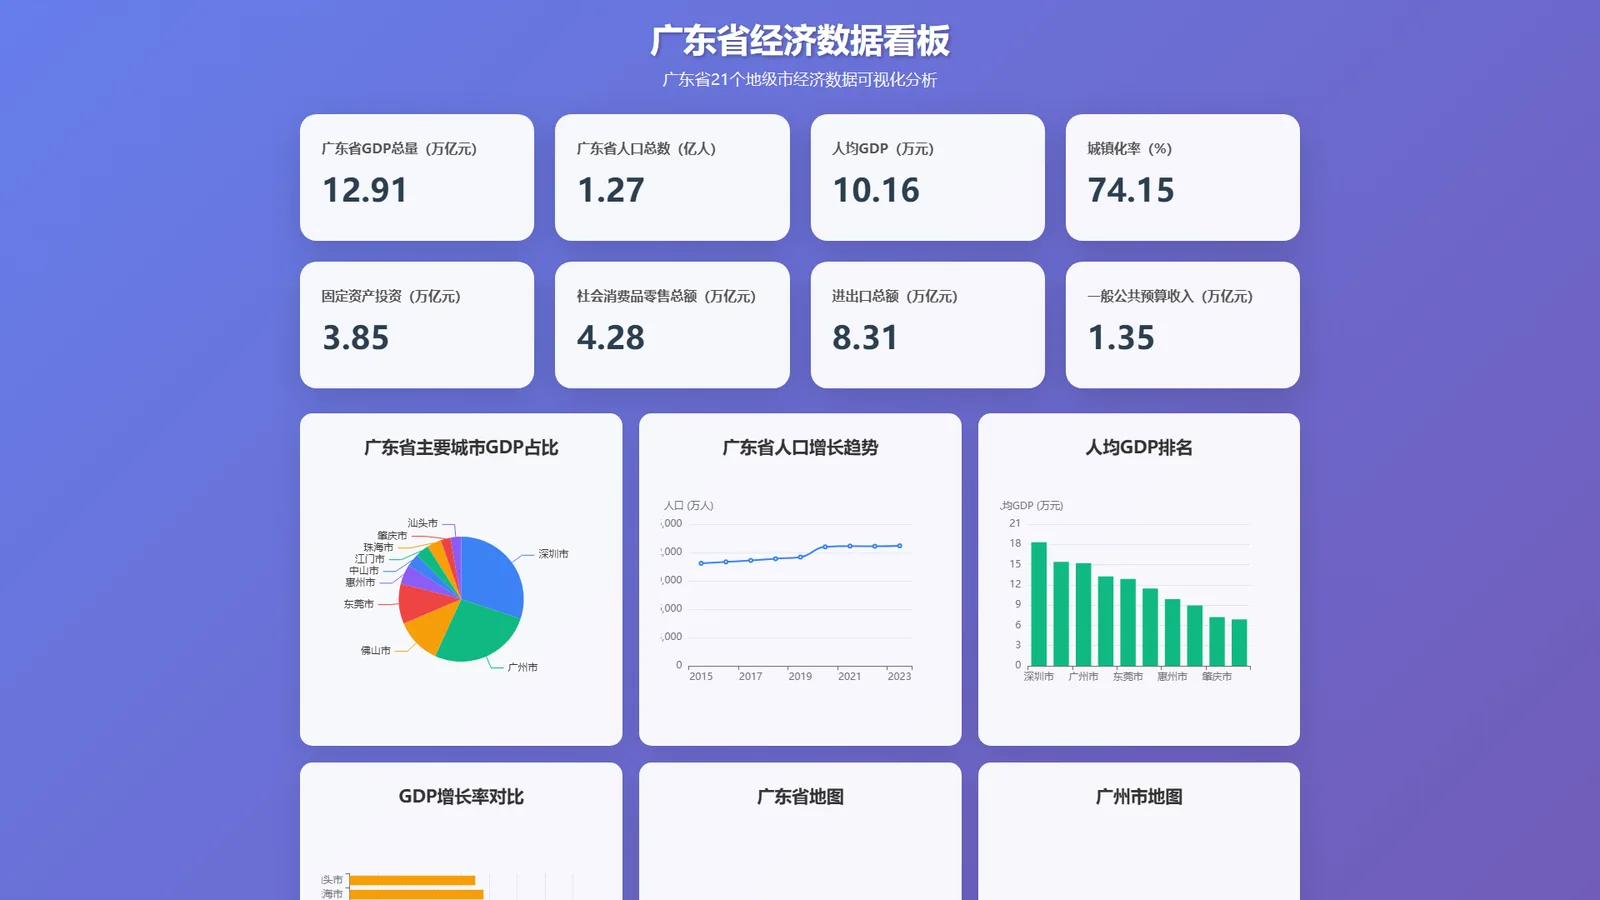The height and width of the screenshot is (900, 1600).
Task: Click the 广东省地图 panel title
Action: pos(800,797)
